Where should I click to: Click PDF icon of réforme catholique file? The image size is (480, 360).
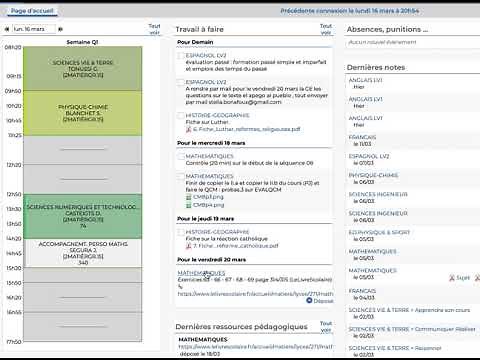(188, 246)
